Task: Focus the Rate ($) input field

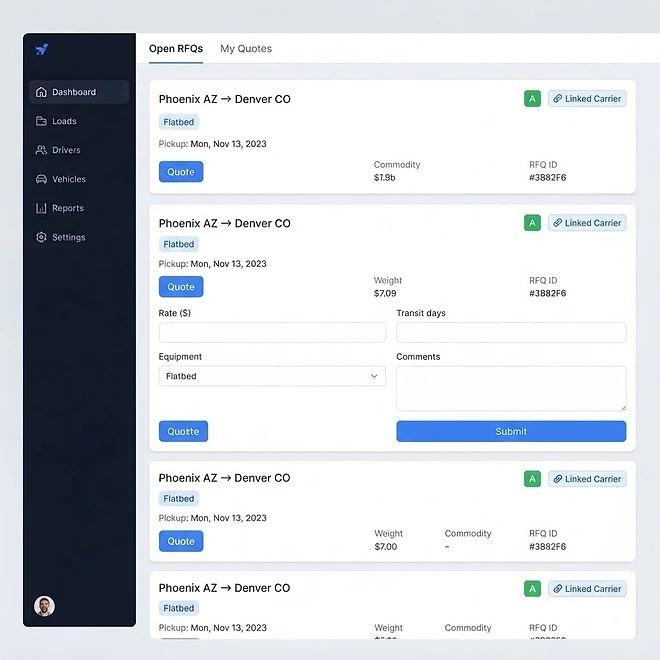Action: (272, 333)
